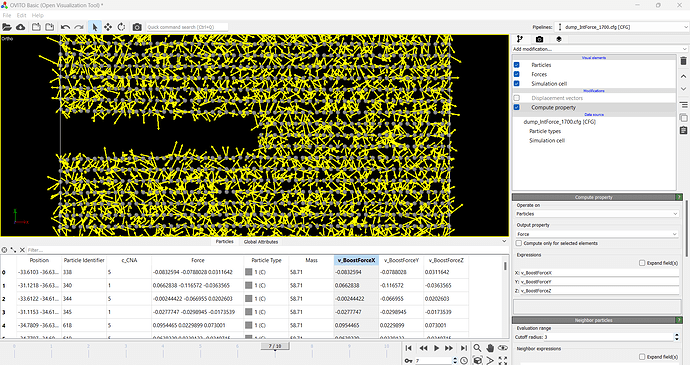Toggle the Forces visual element checkbox
The height and width of the screenshot is (365, 690).
[x=517, y=74]
